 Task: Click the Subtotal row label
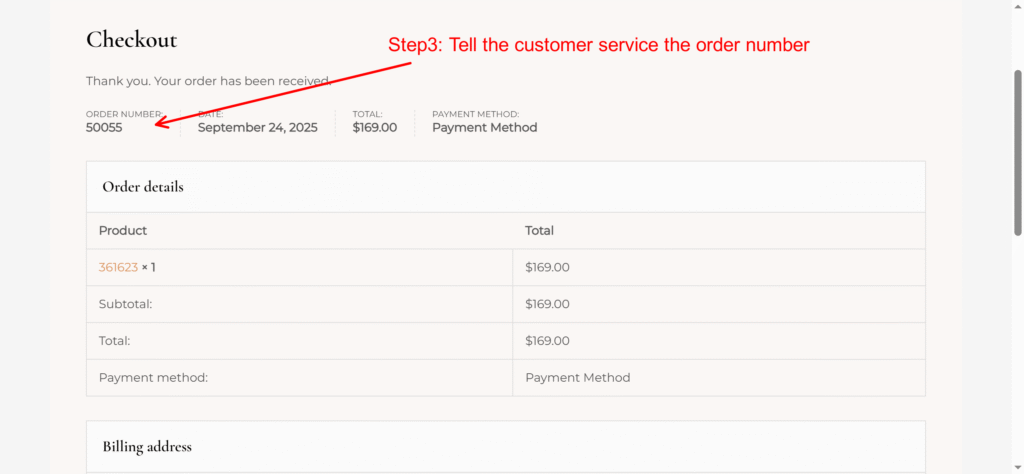click(125, 304)
